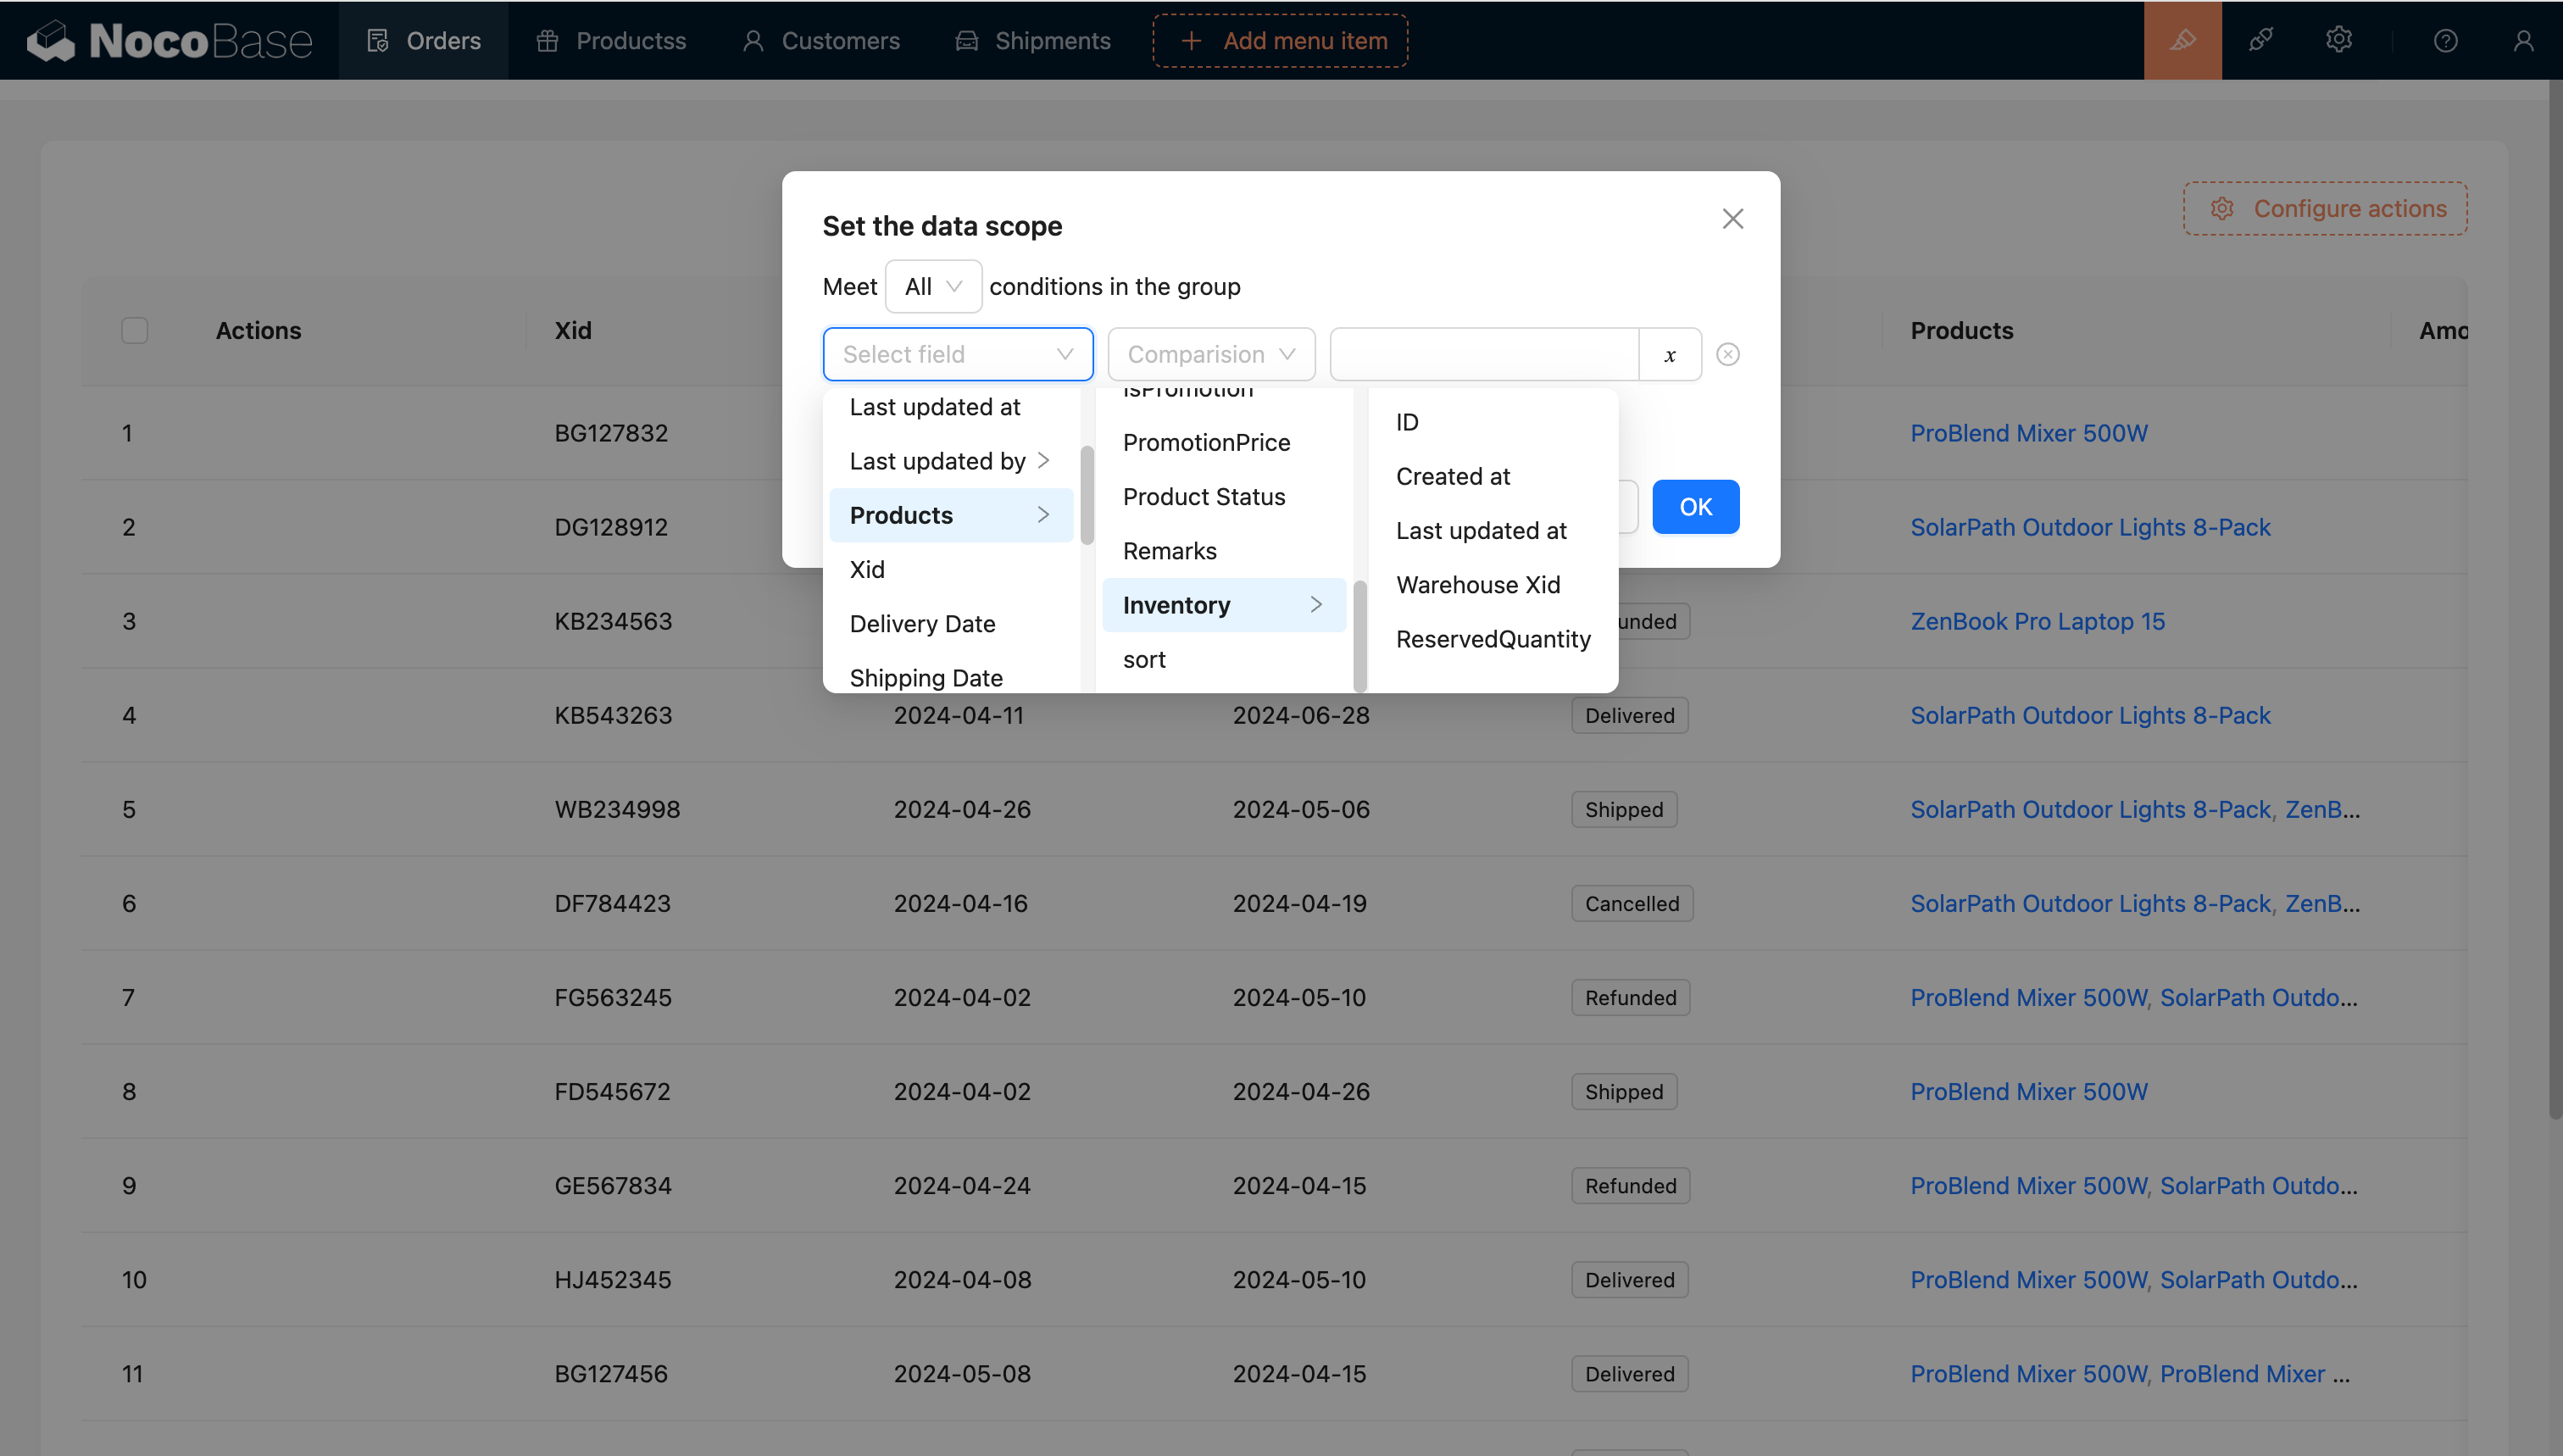The width and height of the screenshot is (2563, 1456).
Task: Open ZenBook Pro Laptop 15 link
Action: 2037,621
